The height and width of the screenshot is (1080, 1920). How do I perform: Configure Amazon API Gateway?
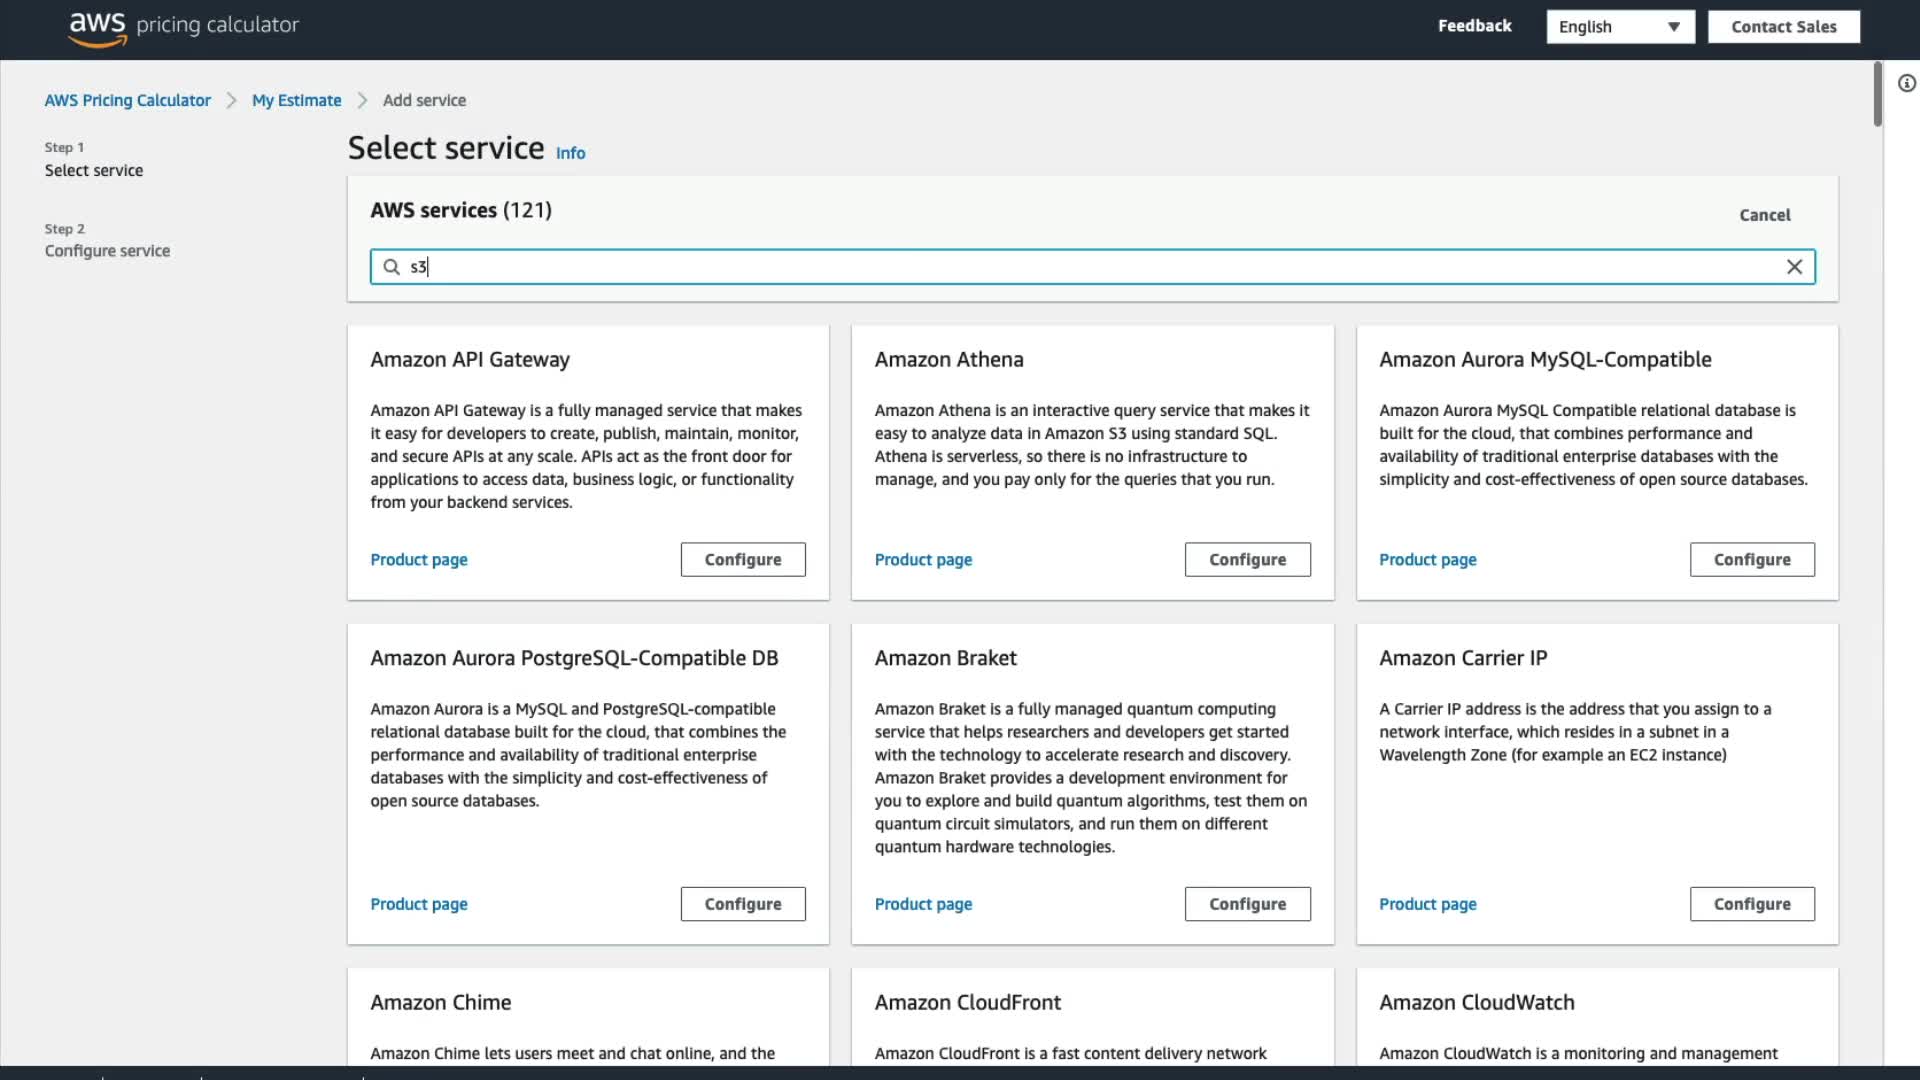click(742, 560)
